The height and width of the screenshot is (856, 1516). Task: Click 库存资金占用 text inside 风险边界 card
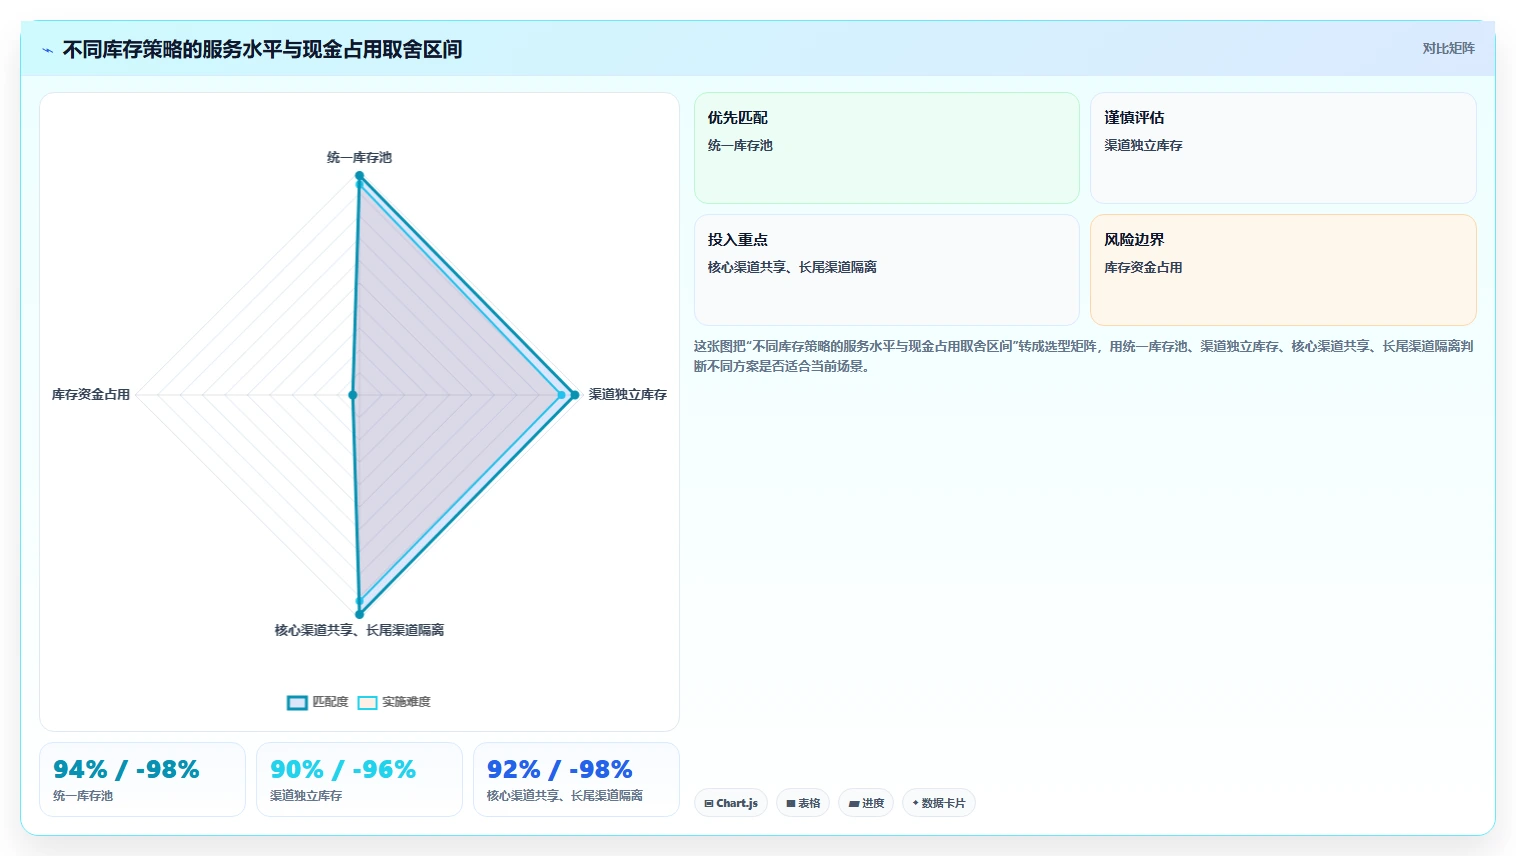[x=1143, y=267]
